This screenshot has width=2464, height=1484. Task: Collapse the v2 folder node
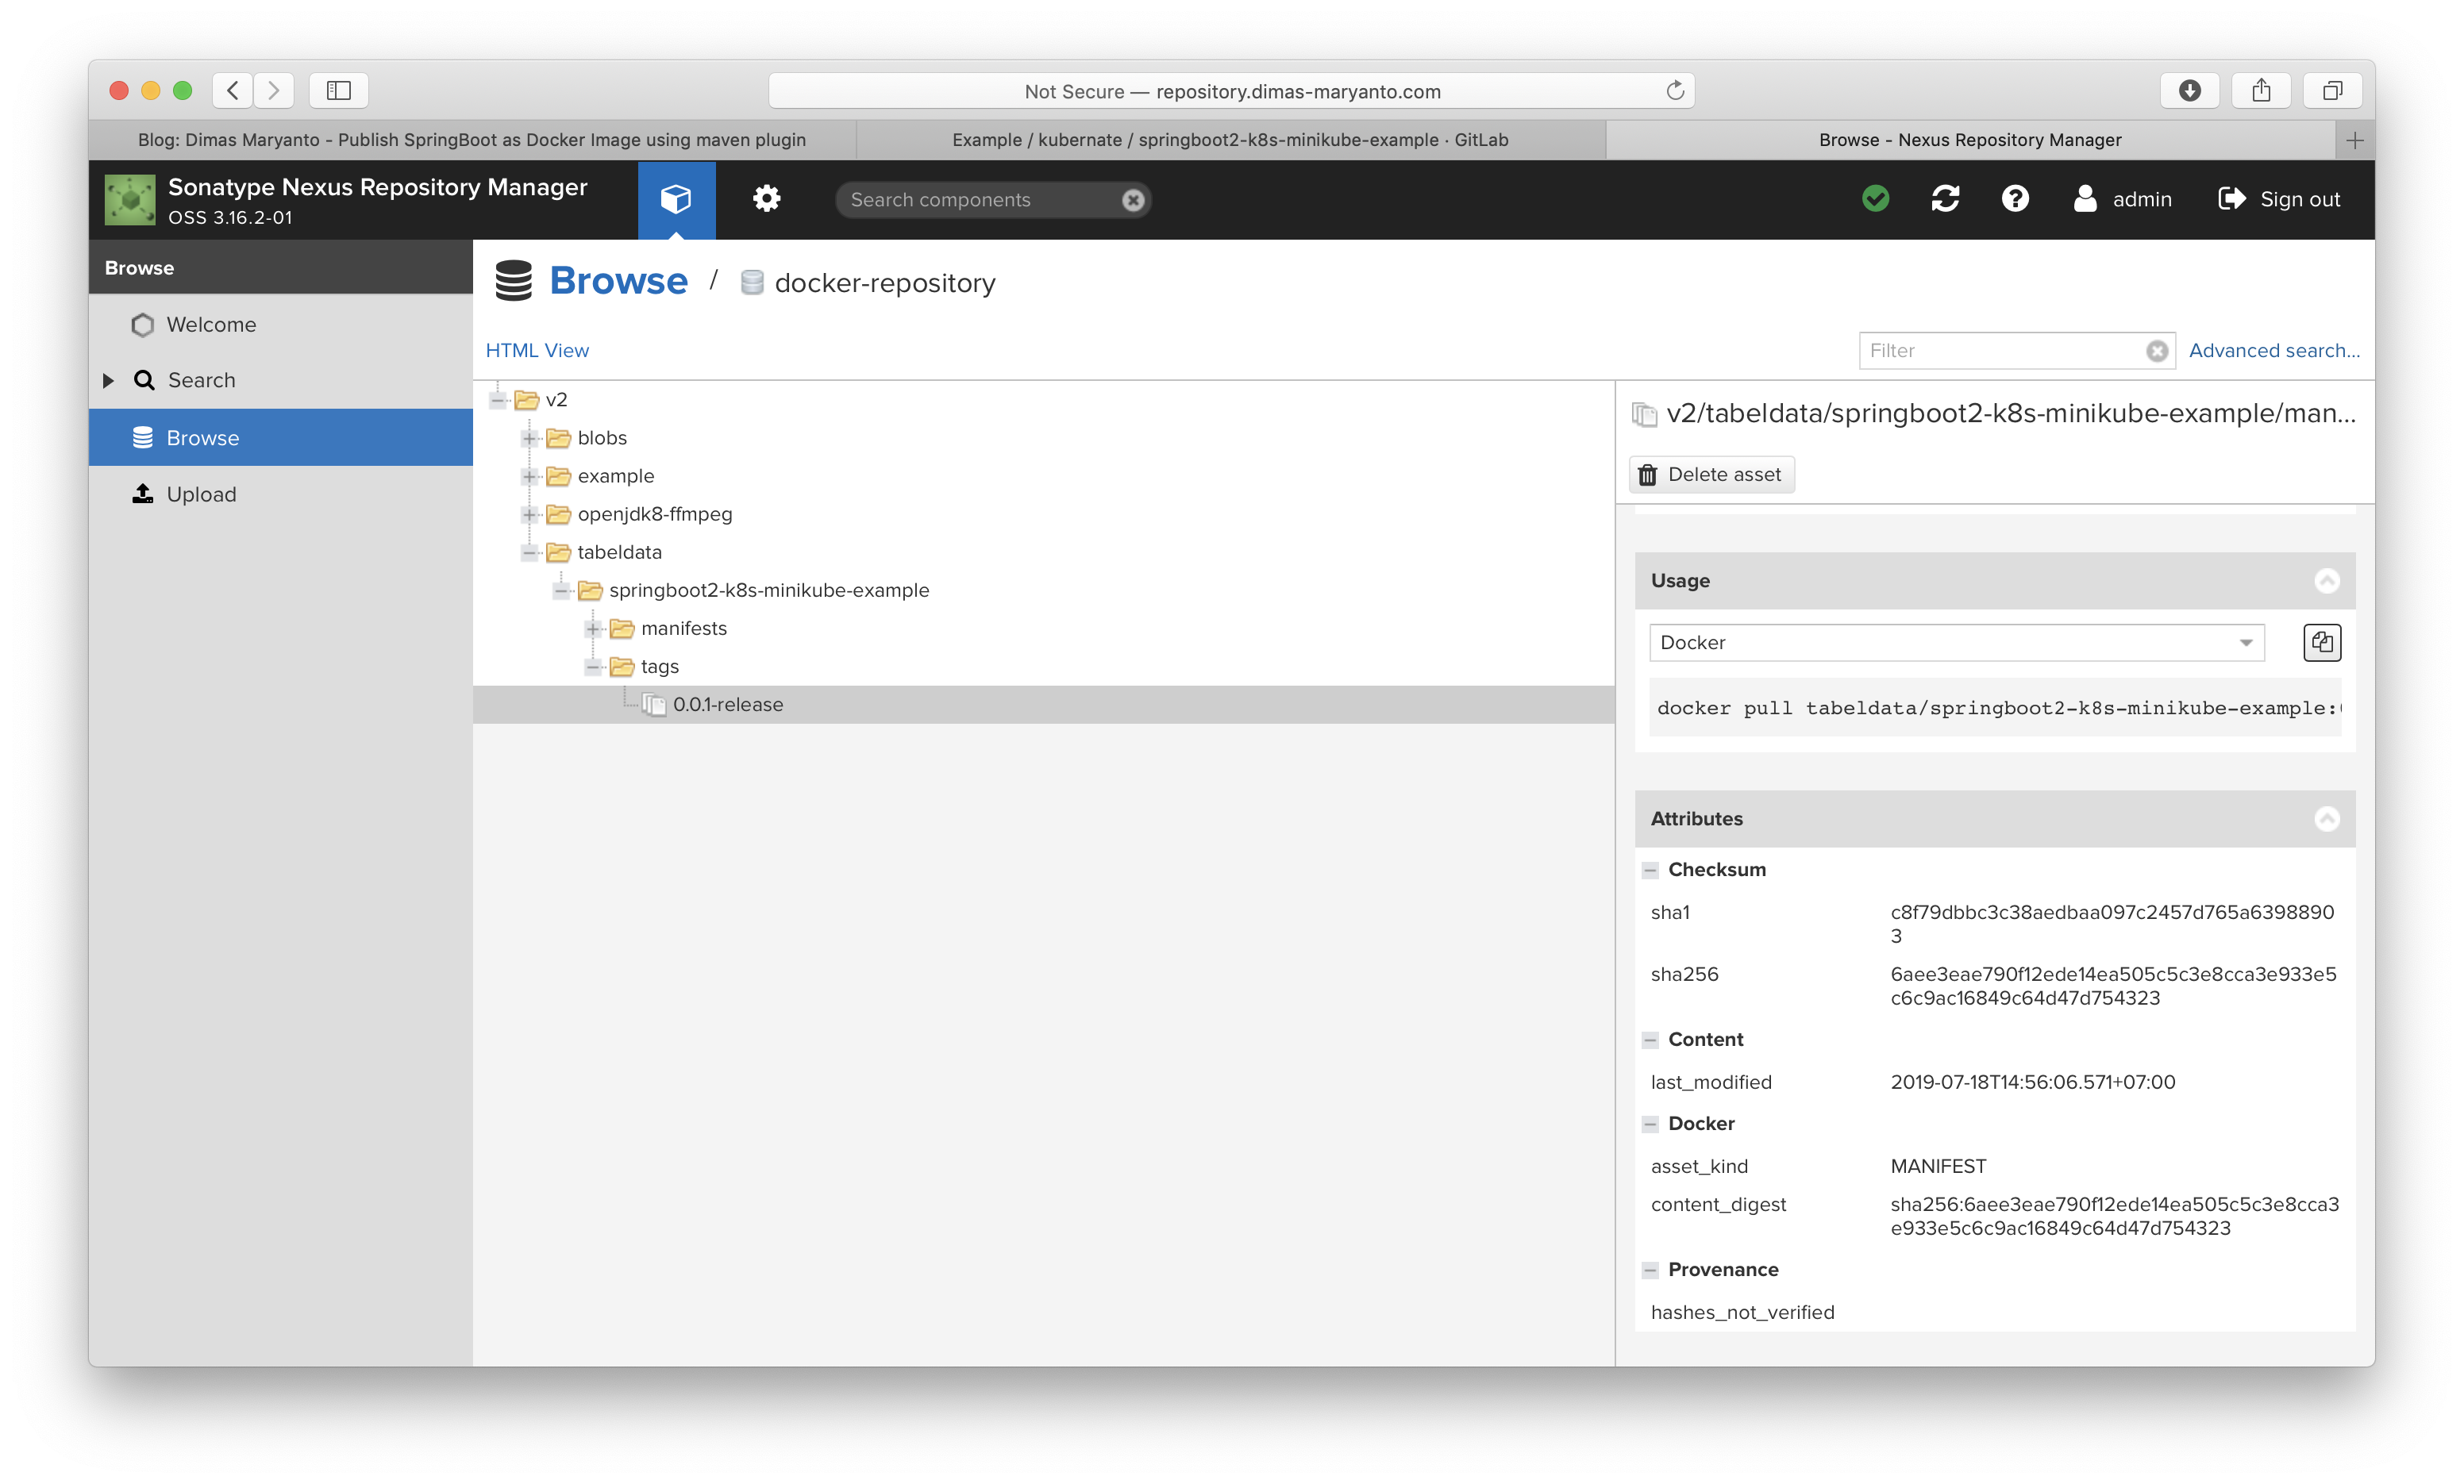[498, 400]
